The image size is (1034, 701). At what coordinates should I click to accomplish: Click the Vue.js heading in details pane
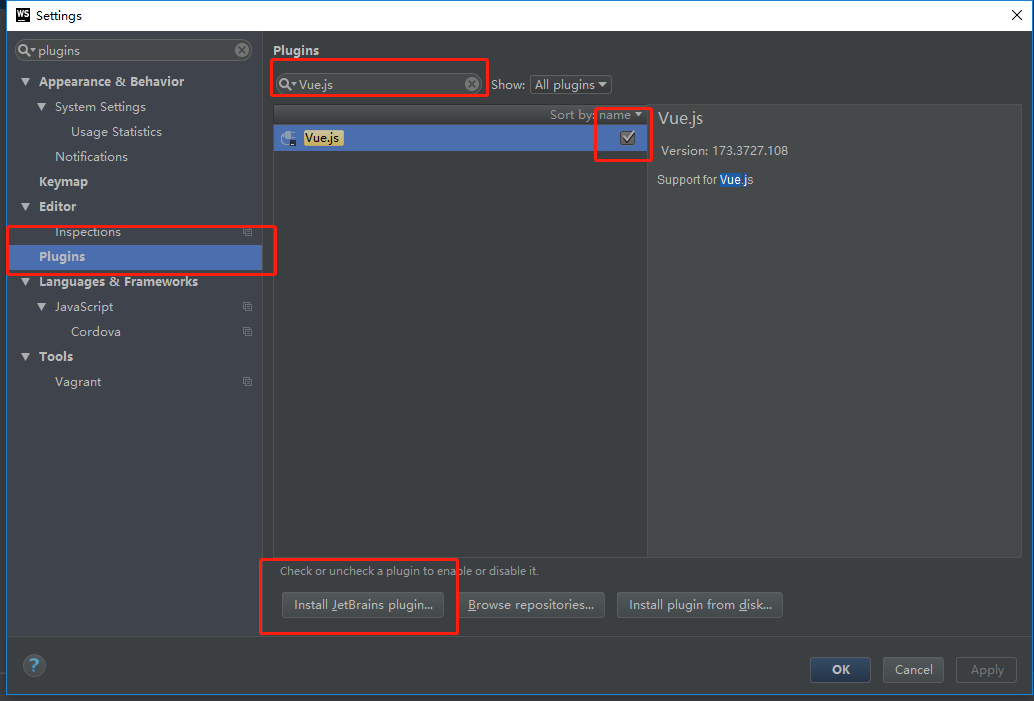point(681,119)
